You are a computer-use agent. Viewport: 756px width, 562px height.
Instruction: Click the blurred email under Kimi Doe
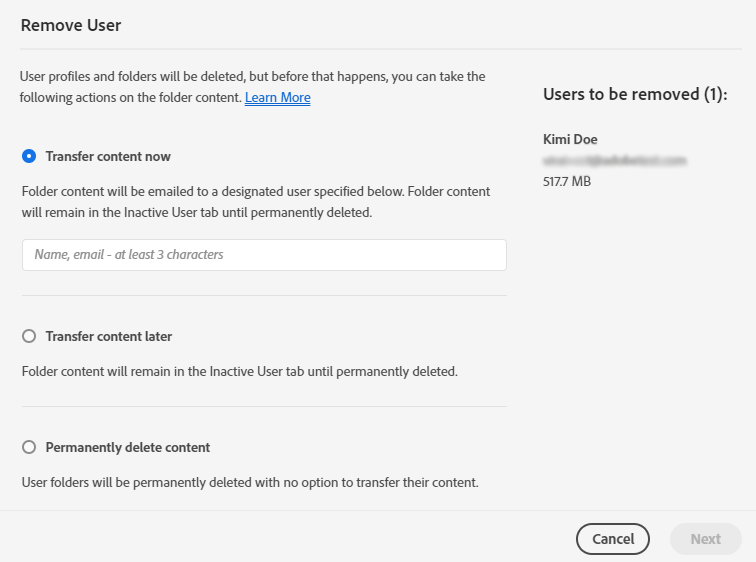click(x=615, y=160)
